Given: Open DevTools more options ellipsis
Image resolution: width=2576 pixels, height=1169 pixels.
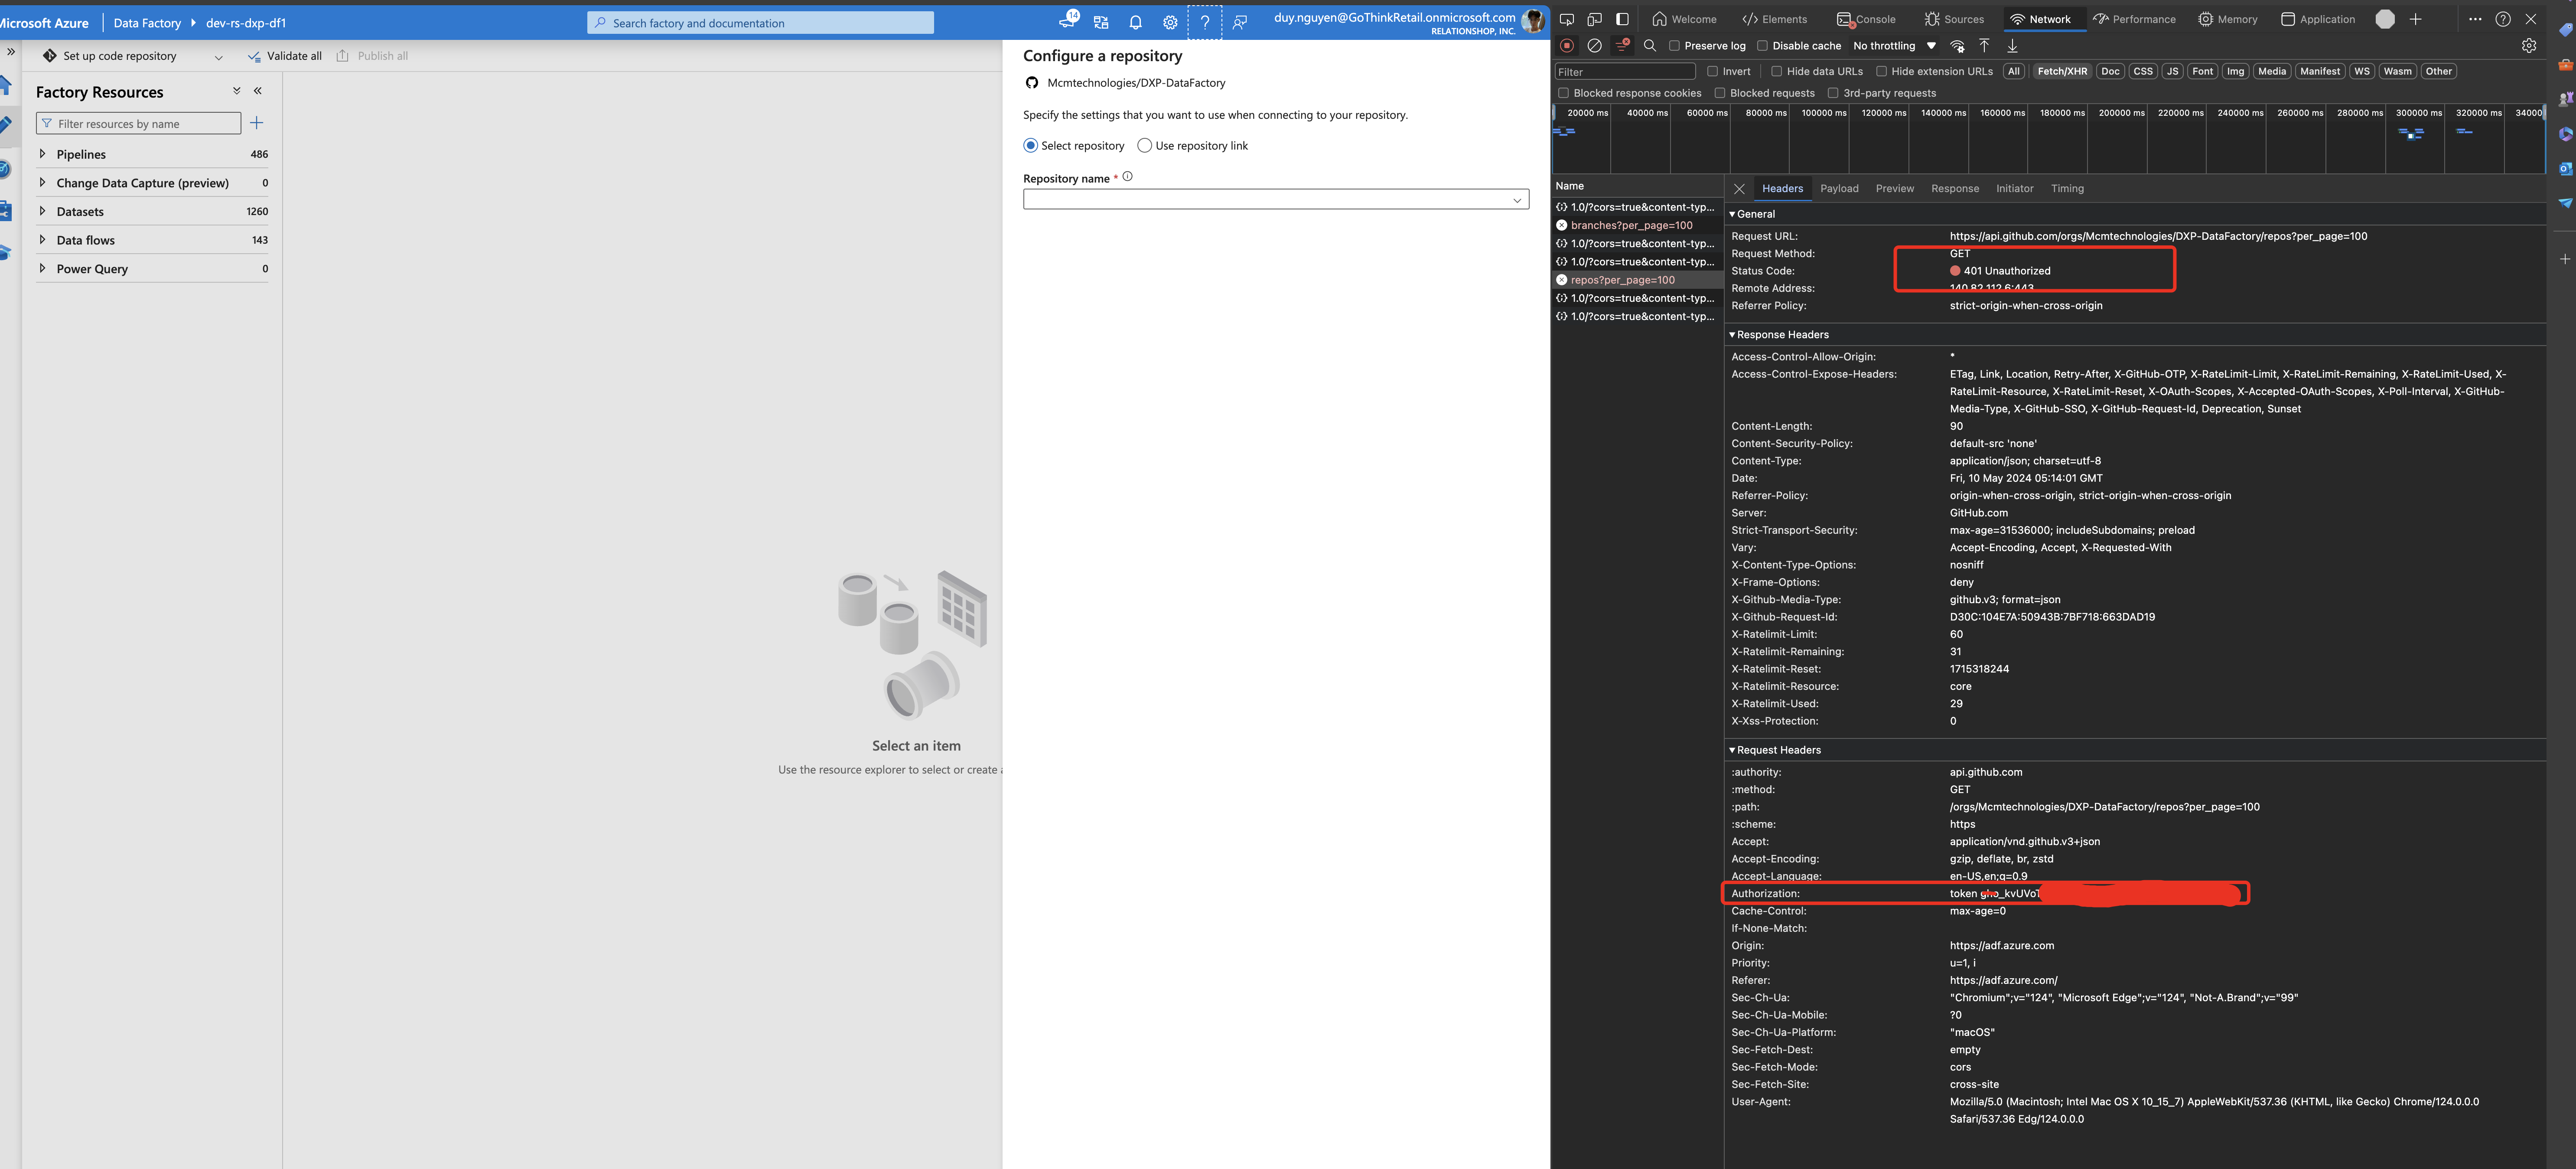Looking at the screenshot, I should tap(2475, 19).
